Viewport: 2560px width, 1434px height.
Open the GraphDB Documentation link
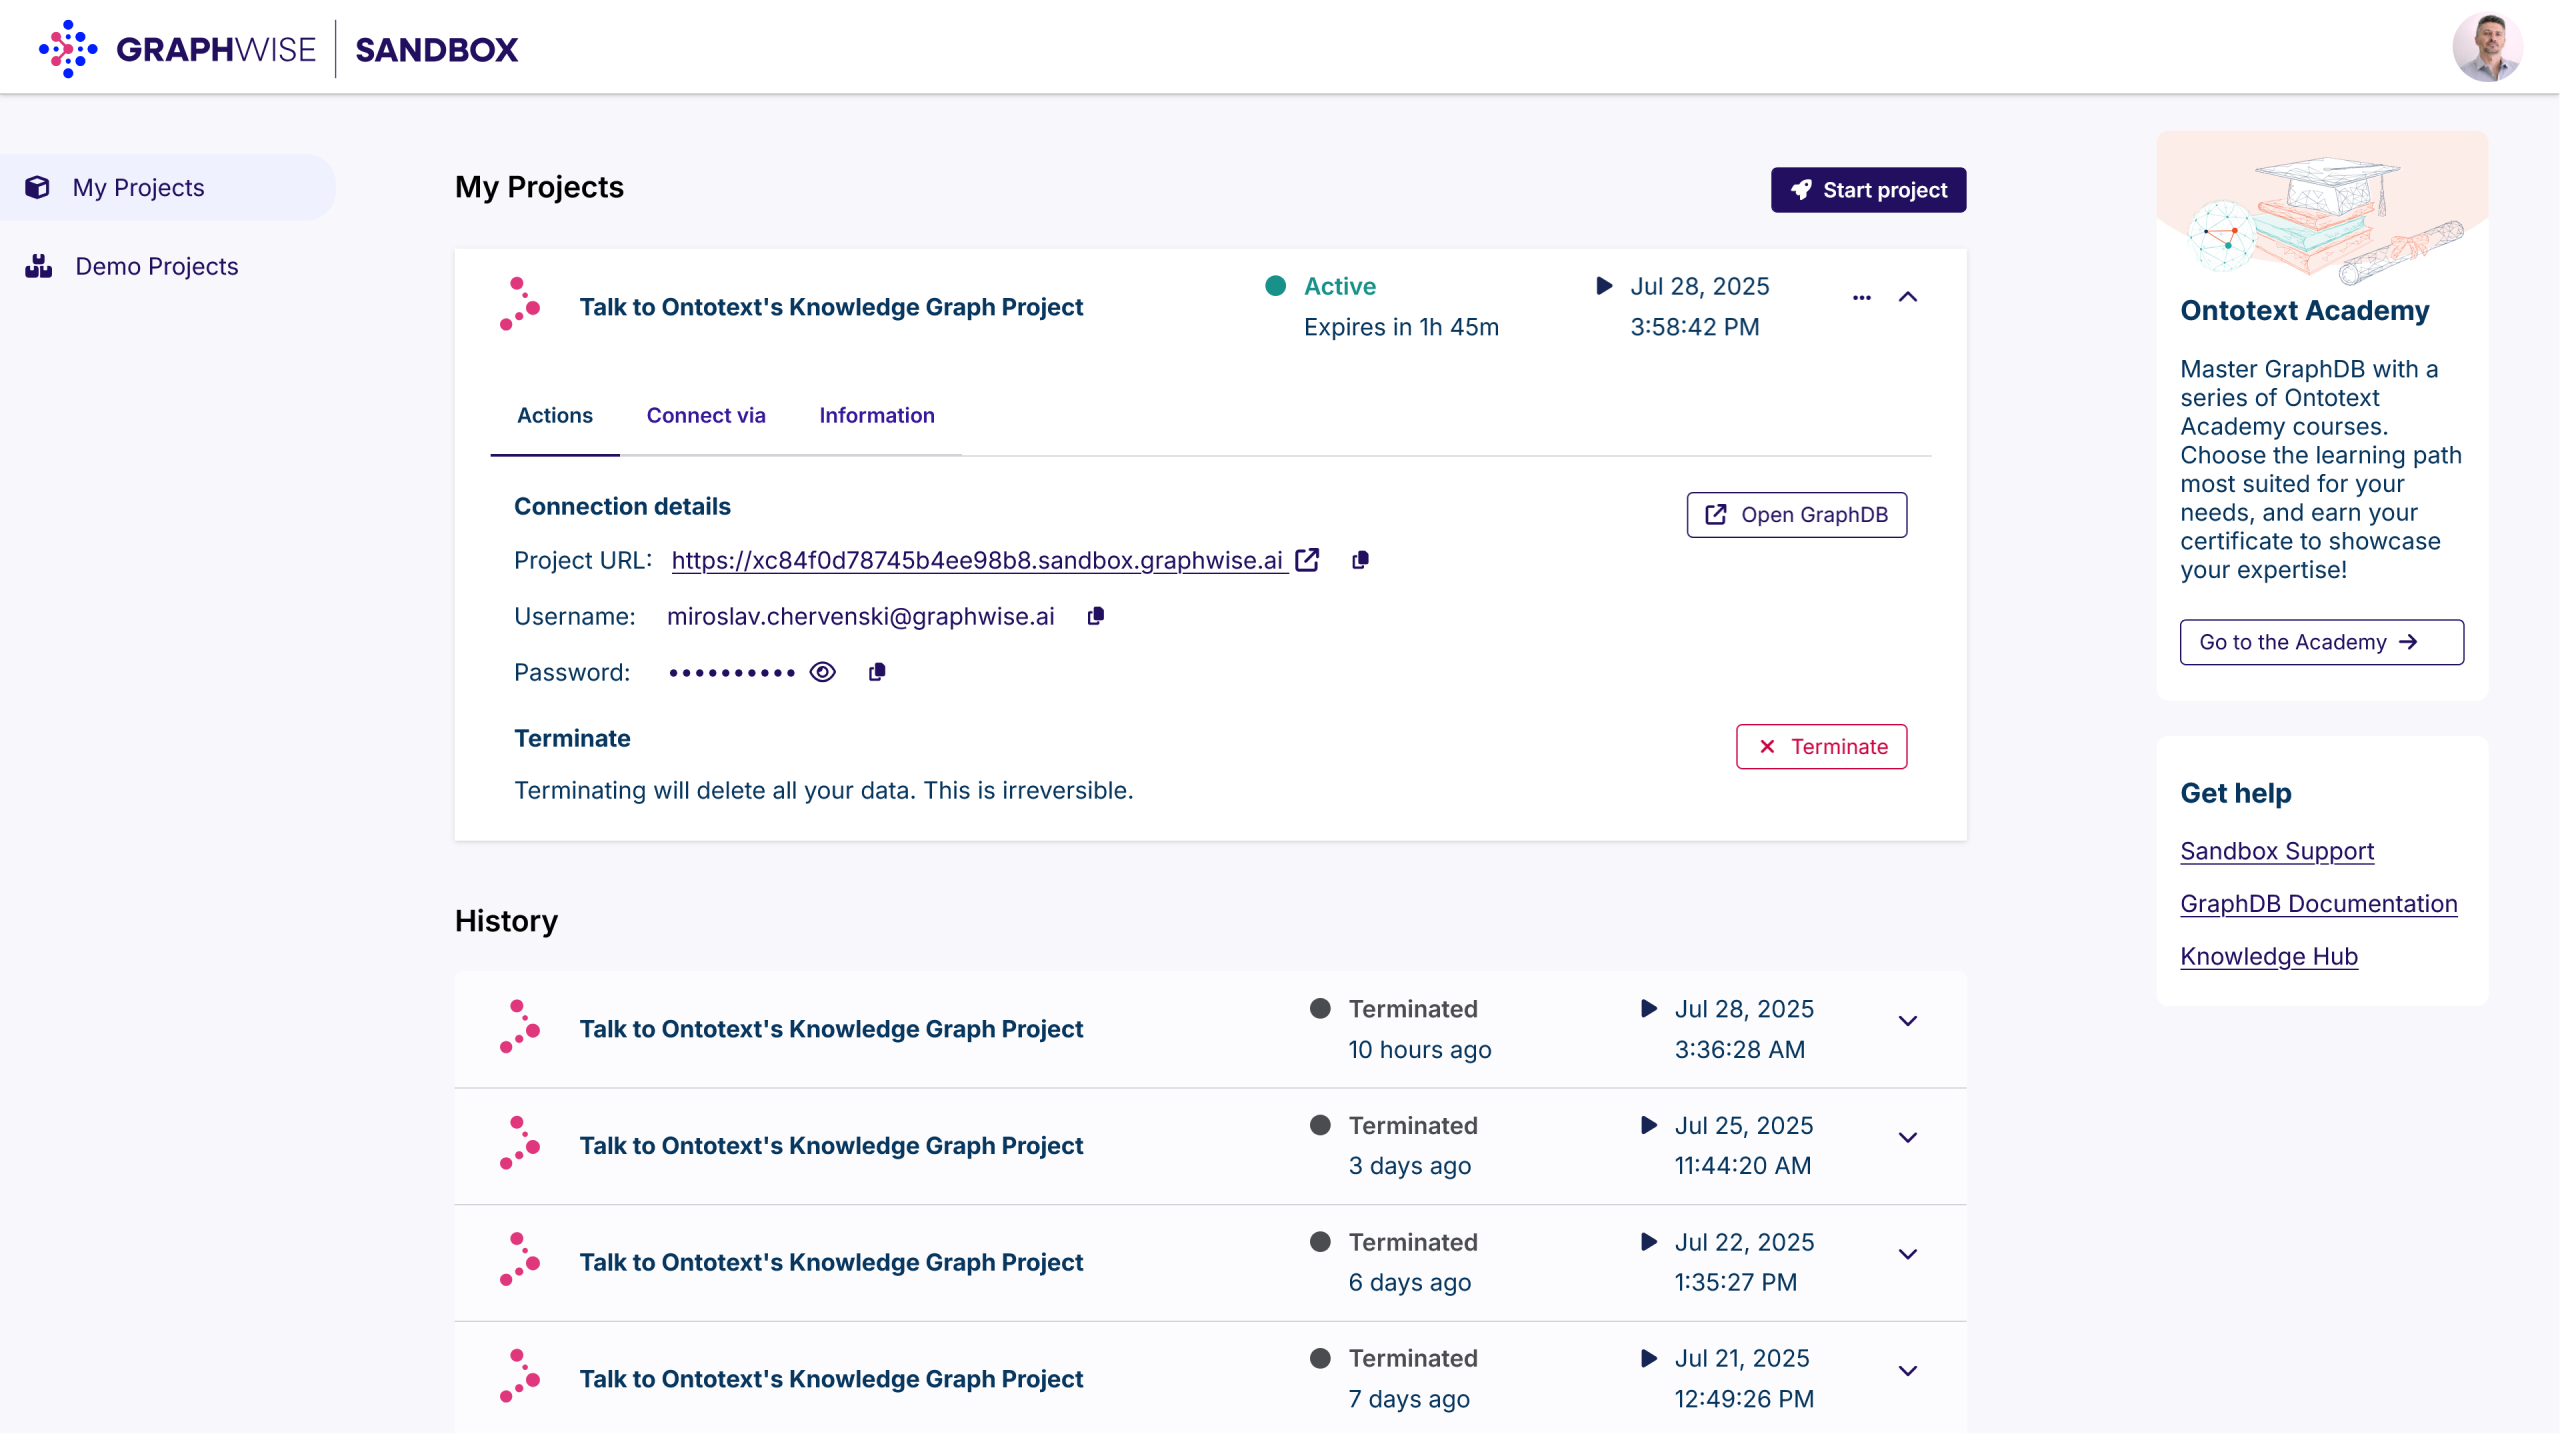[x=2318, y=904]
